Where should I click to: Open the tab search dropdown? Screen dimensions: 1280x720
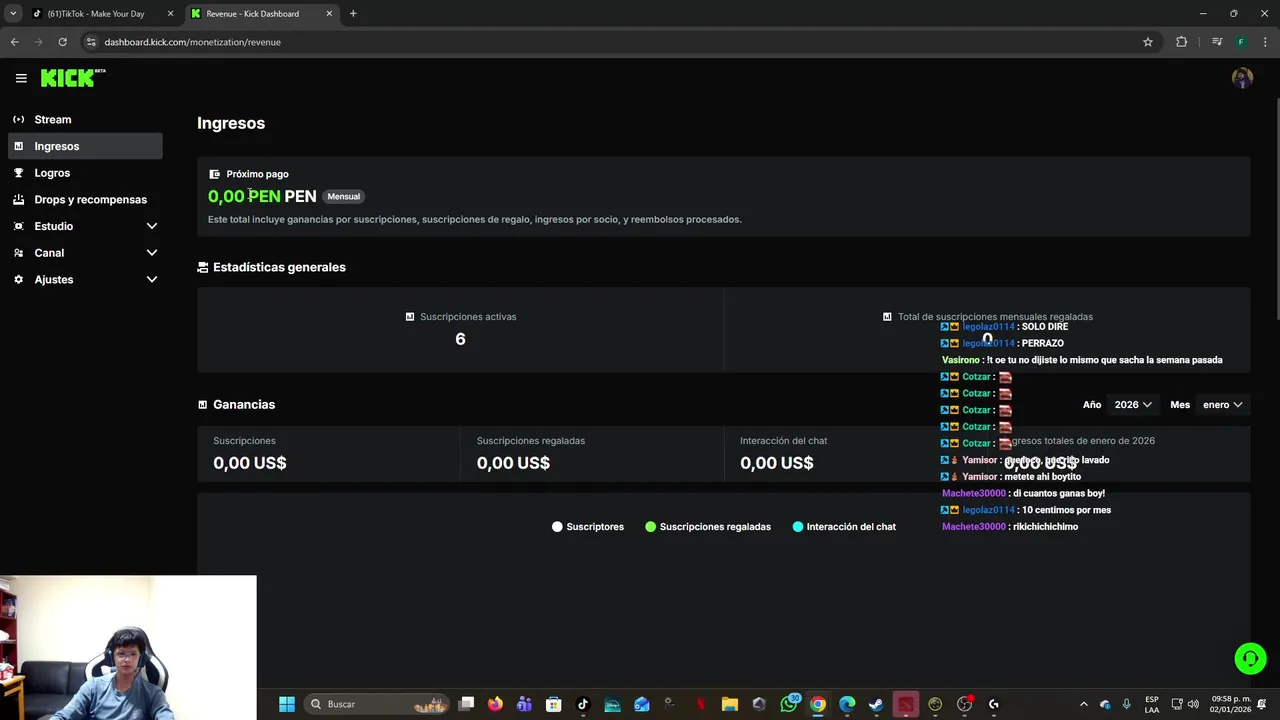pos(13,14)
